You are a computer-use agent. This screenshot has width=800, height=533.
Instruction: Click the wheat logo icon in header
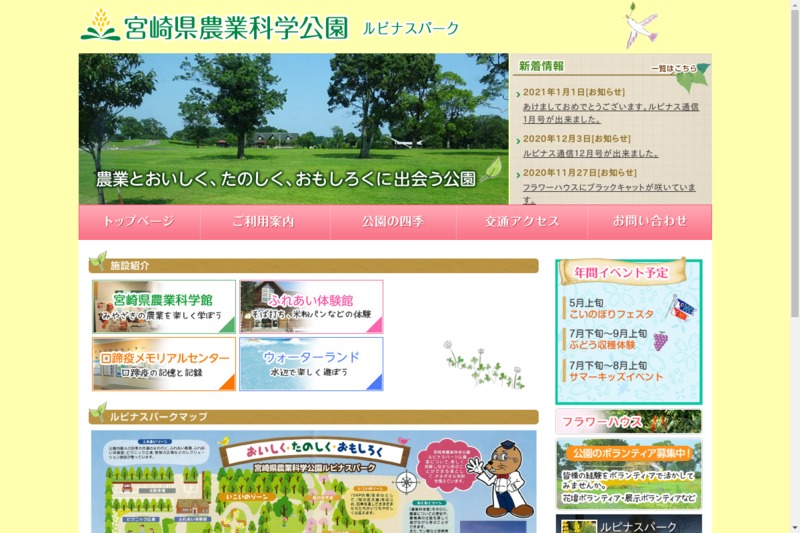click(x=99, y=25)
